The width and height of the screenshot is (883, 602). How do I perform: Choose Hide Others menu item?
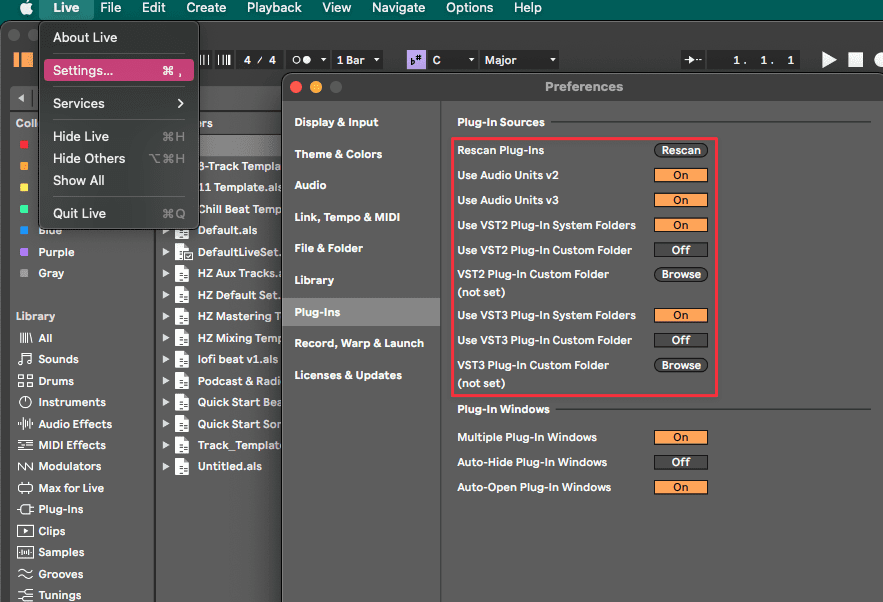[x=118, y=159]
